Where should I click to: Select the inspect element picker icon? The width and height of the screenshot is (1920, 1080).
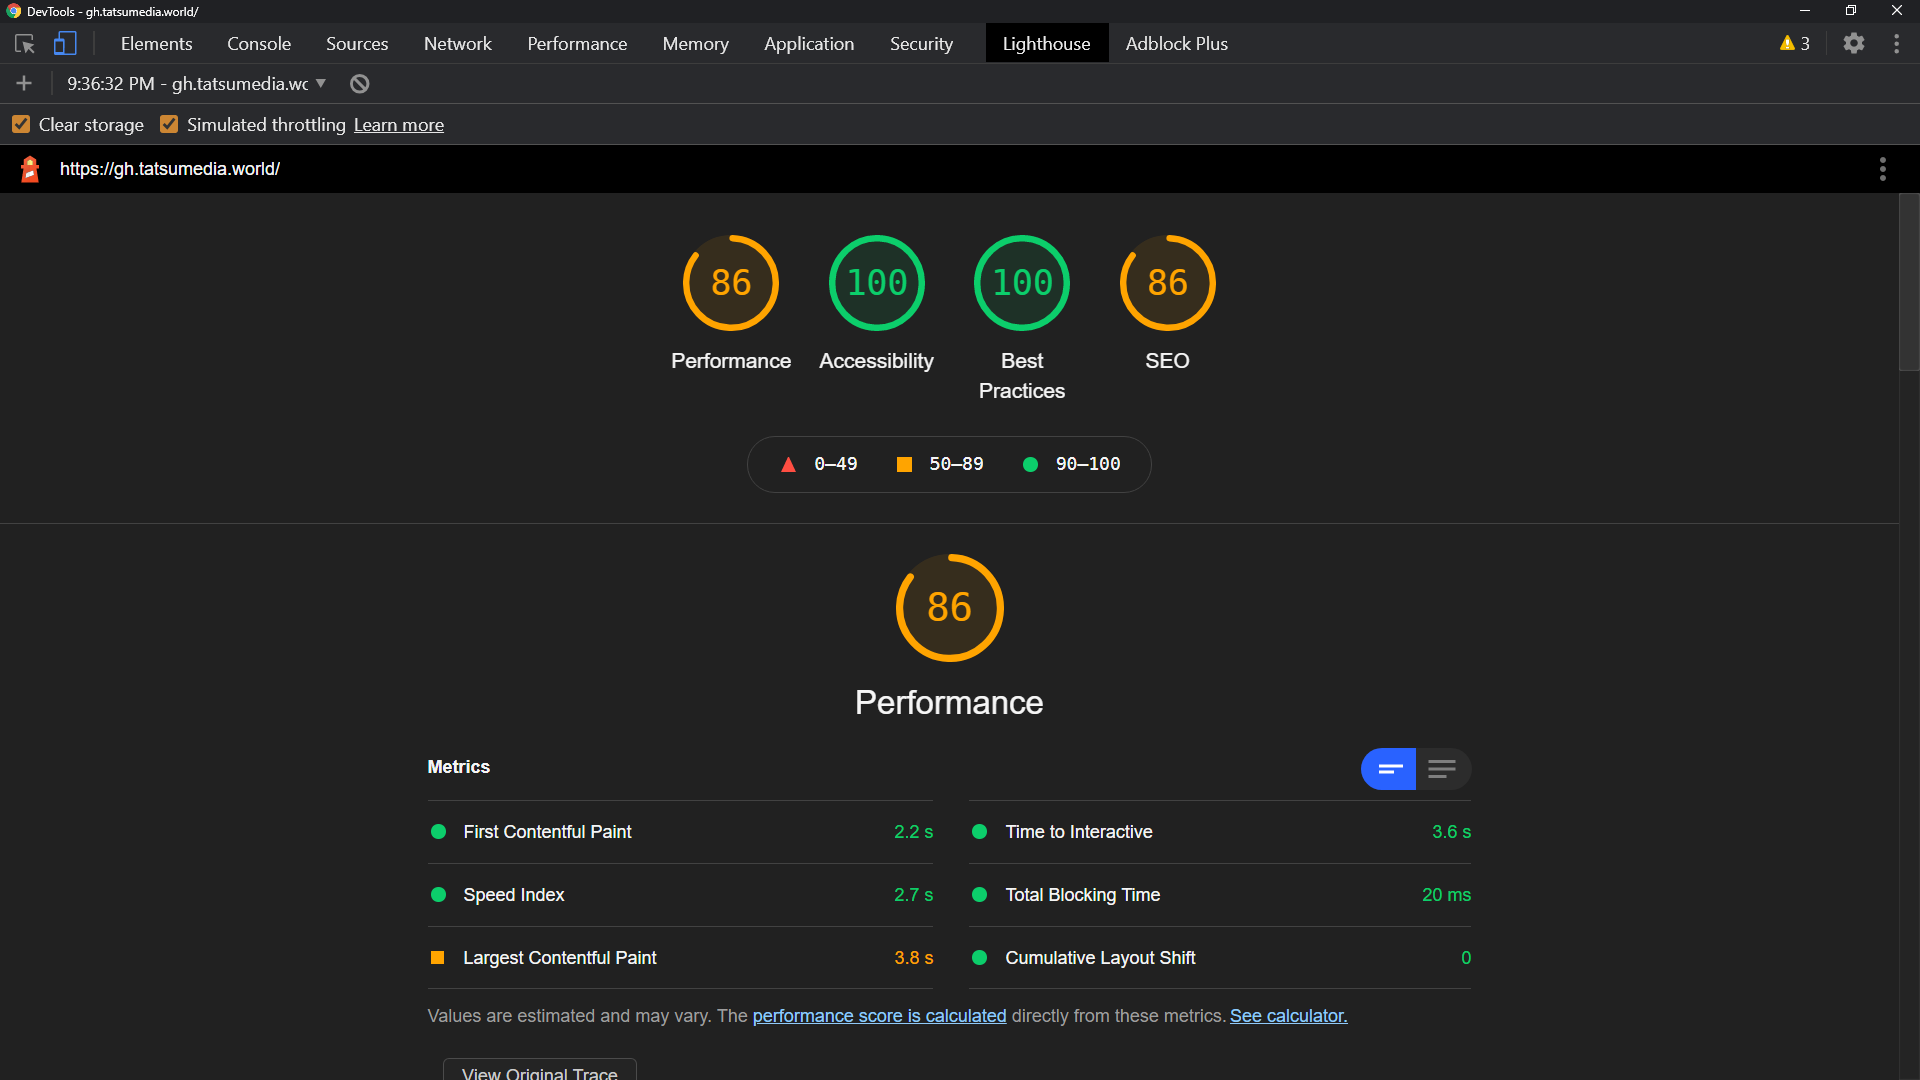(x=25, y=44)
